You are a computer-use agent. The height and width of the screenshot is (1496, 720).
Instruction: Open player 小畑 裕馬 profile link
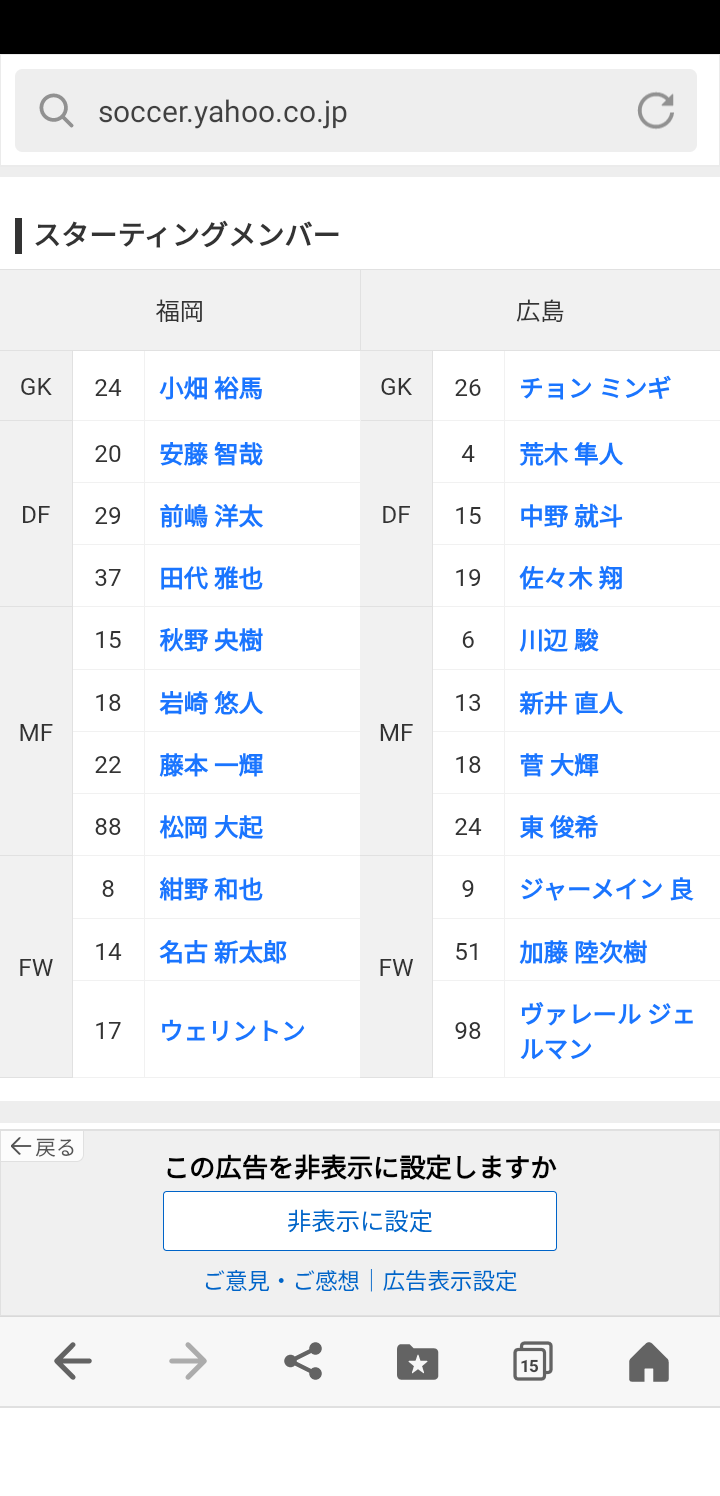211,388
